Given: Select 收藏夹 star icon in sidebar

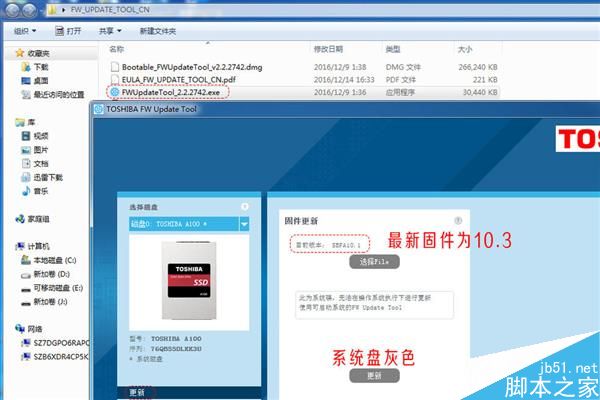Looking at the screenshot, I should pos(20,53).
